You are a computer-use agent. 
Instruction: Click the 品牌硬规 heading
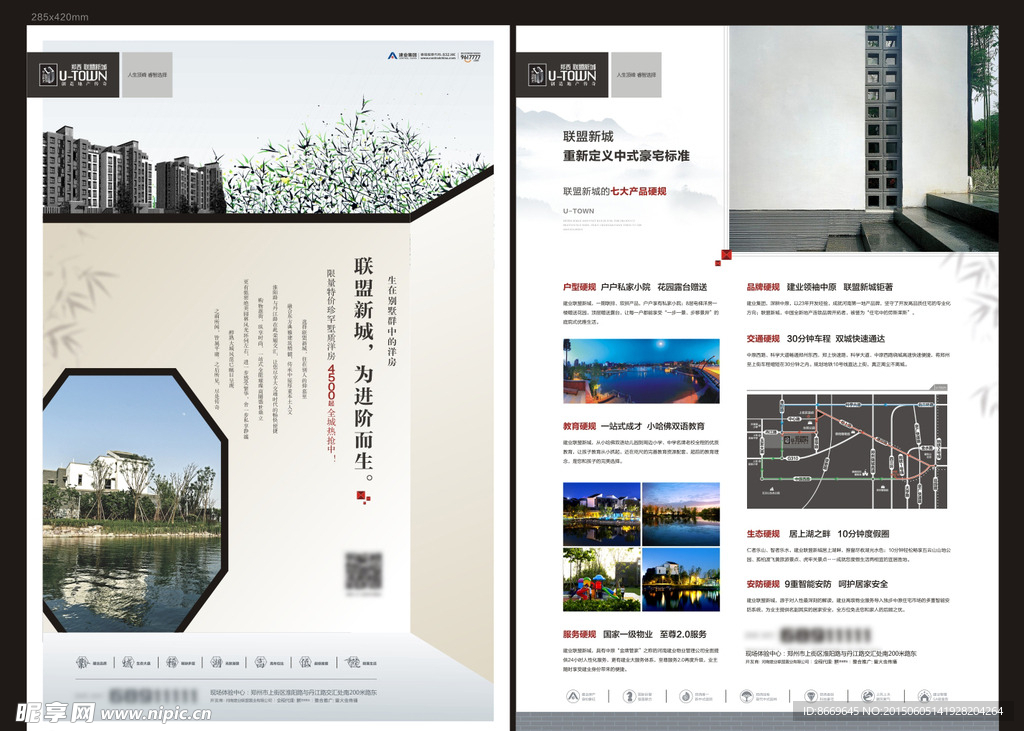click(763, 287)
